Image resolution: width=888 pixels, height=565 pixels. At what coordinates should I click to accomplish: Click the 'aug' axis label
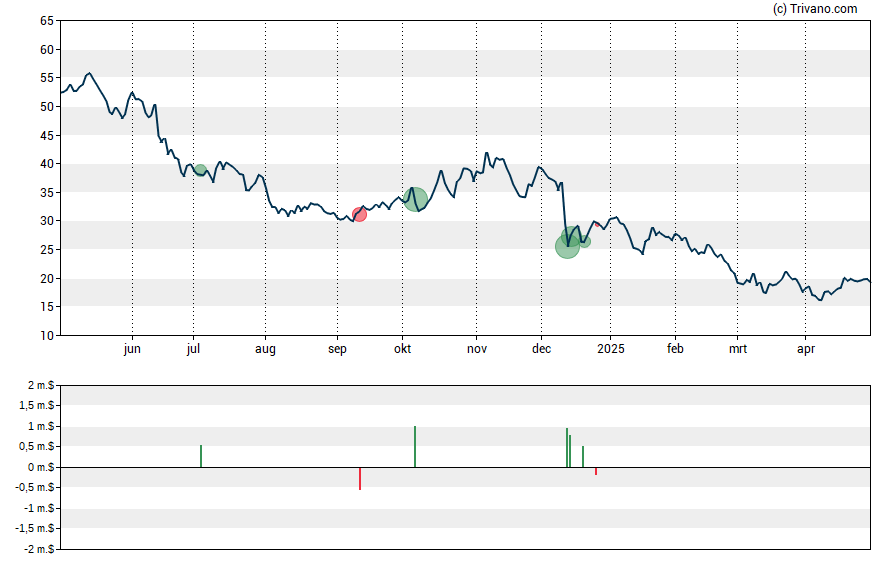click(265, 349)
